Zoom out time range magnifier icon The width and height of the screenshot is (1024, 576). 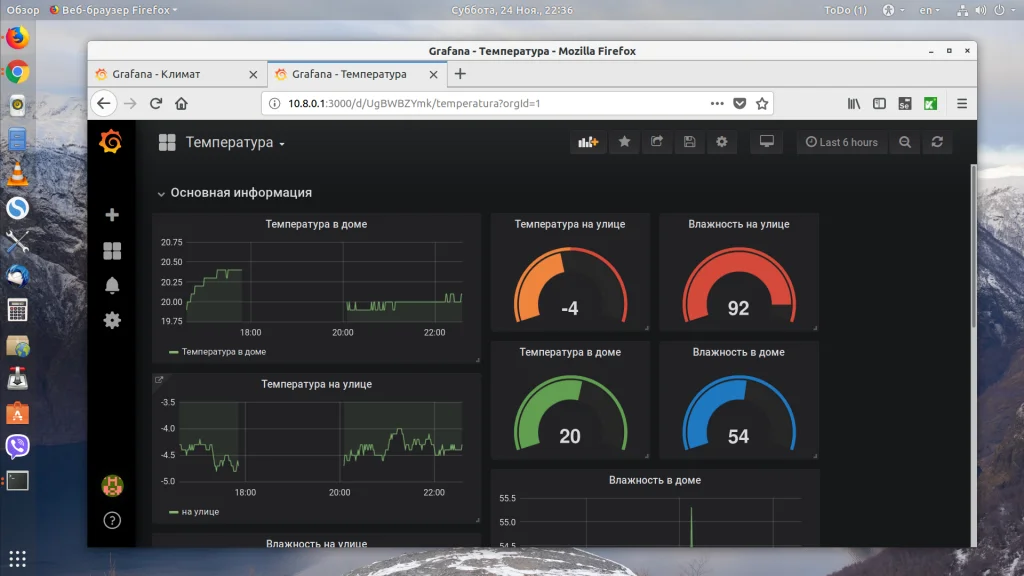point(905,142)
